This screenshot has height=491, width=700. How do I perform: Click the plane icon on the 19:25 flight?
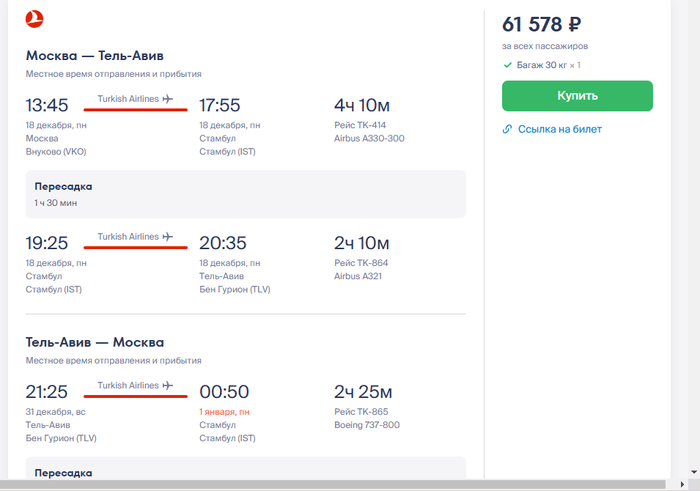[167, 237]
